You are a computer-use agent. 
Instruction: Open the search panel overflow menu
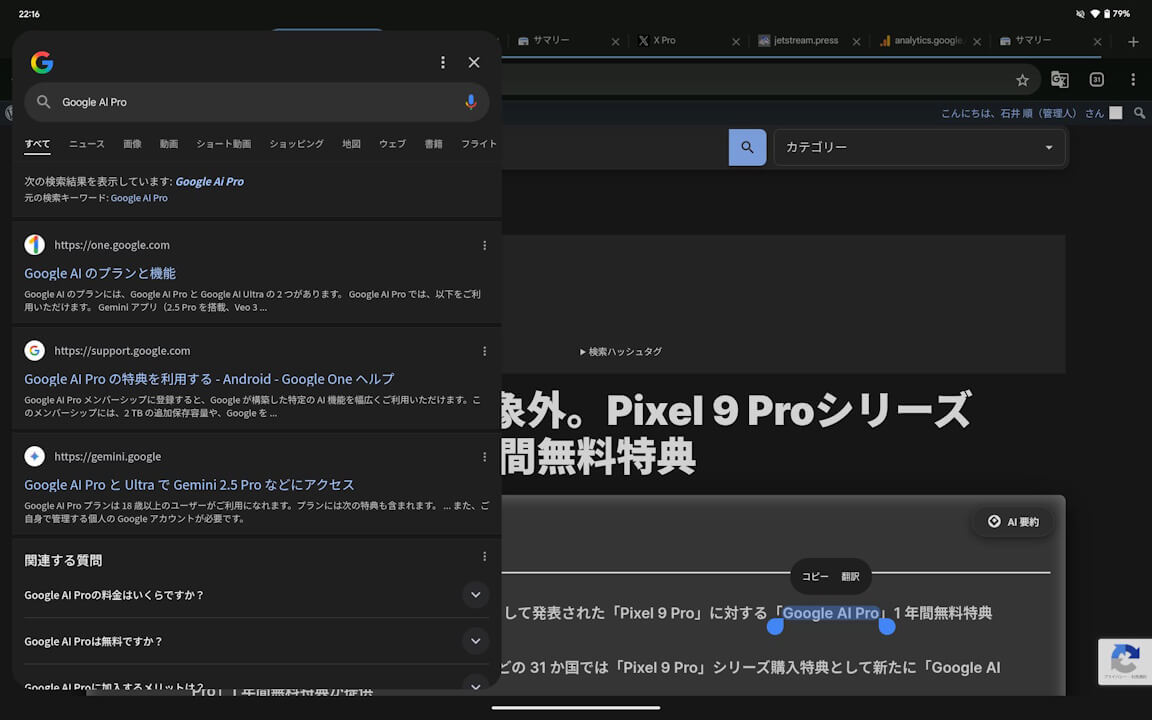442,62
